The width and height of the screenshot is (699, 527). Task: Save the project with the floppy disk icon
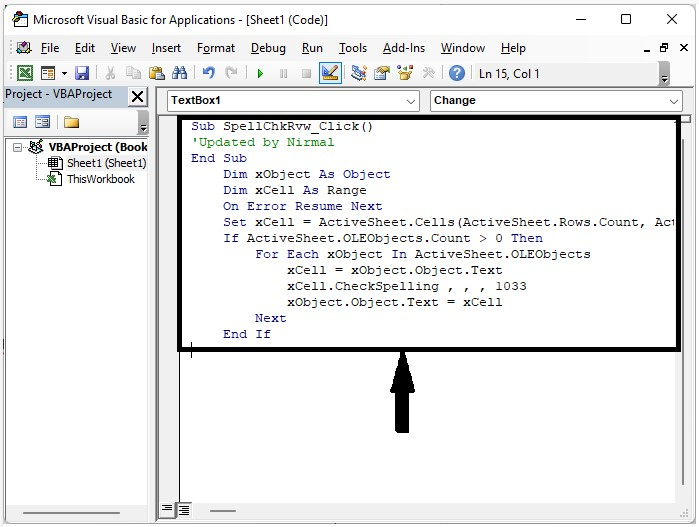pos(82,73)
